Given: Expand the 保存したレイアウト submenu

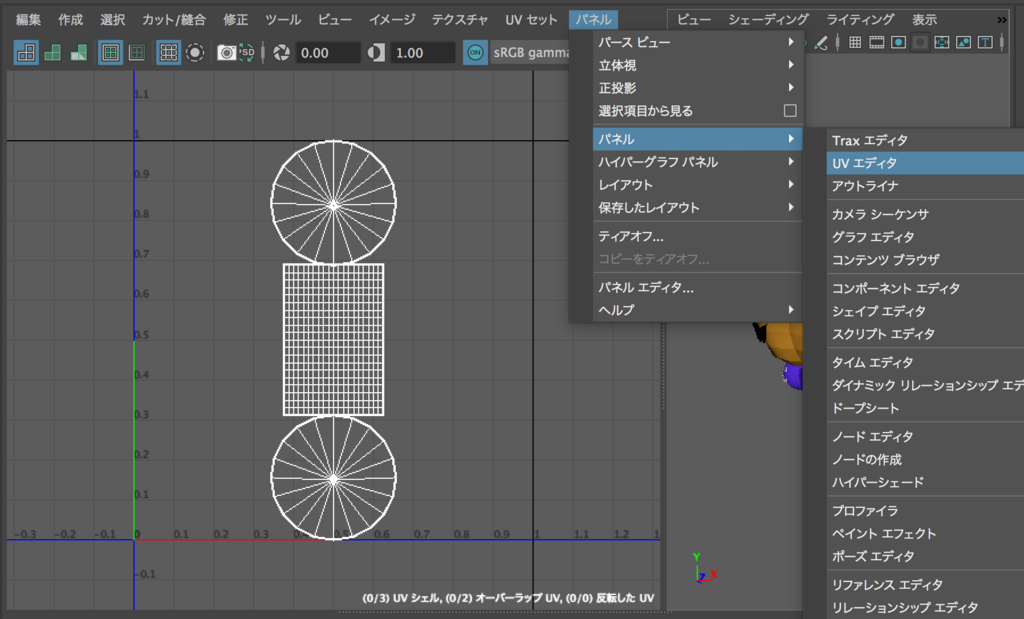Looking at the screenshot, I should (x=697, y=207).
